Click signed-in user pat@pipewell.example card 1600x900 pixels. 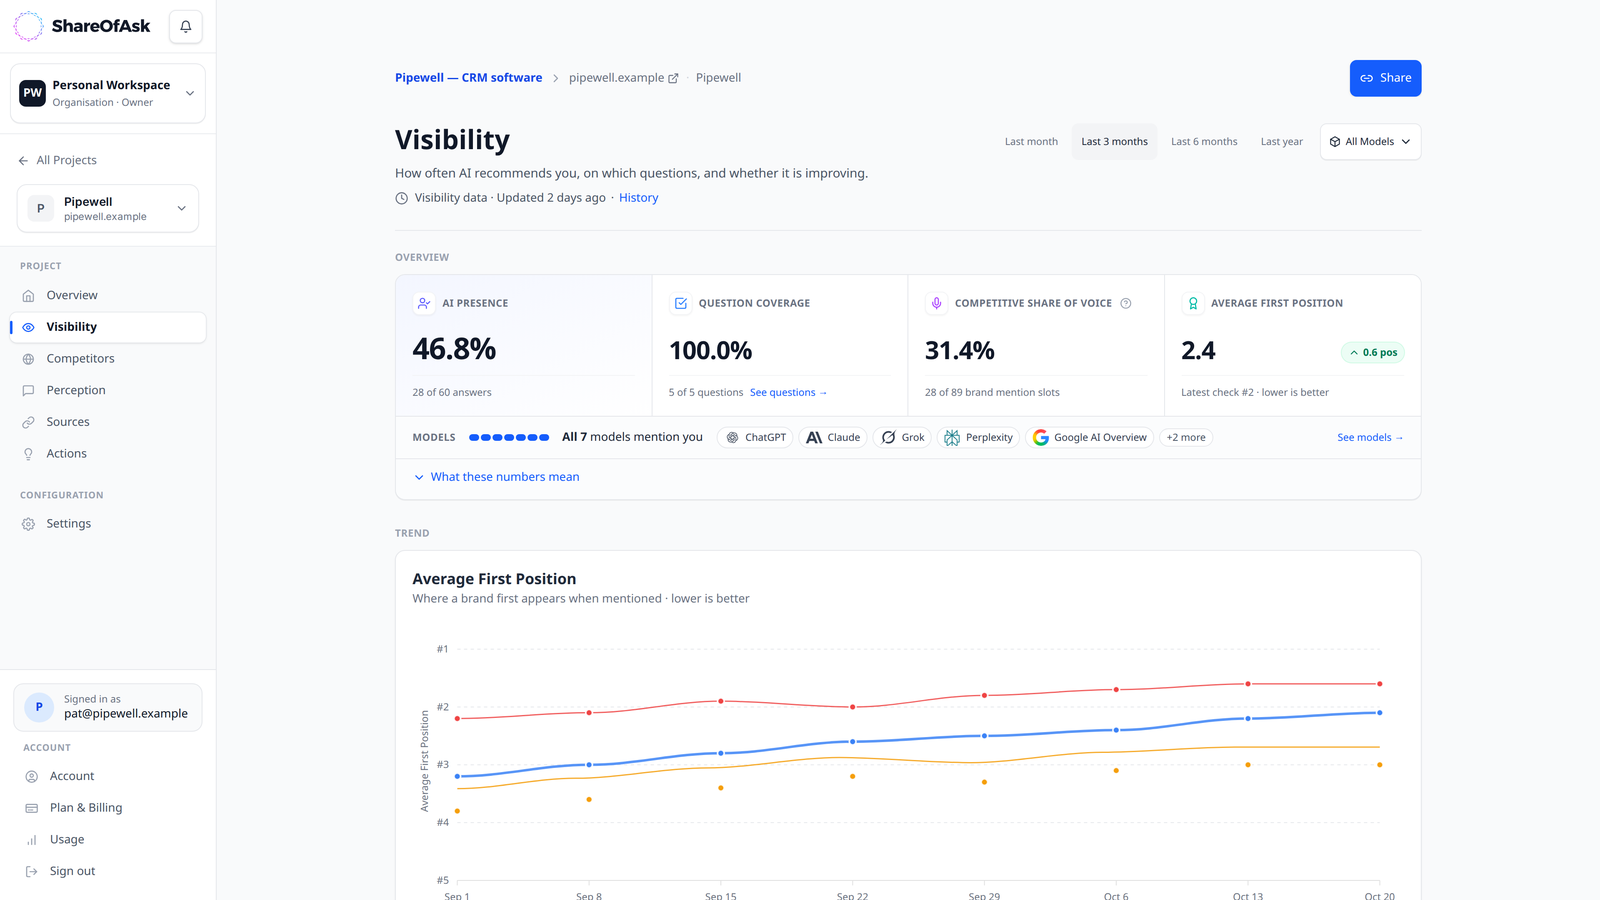[108, 707]
